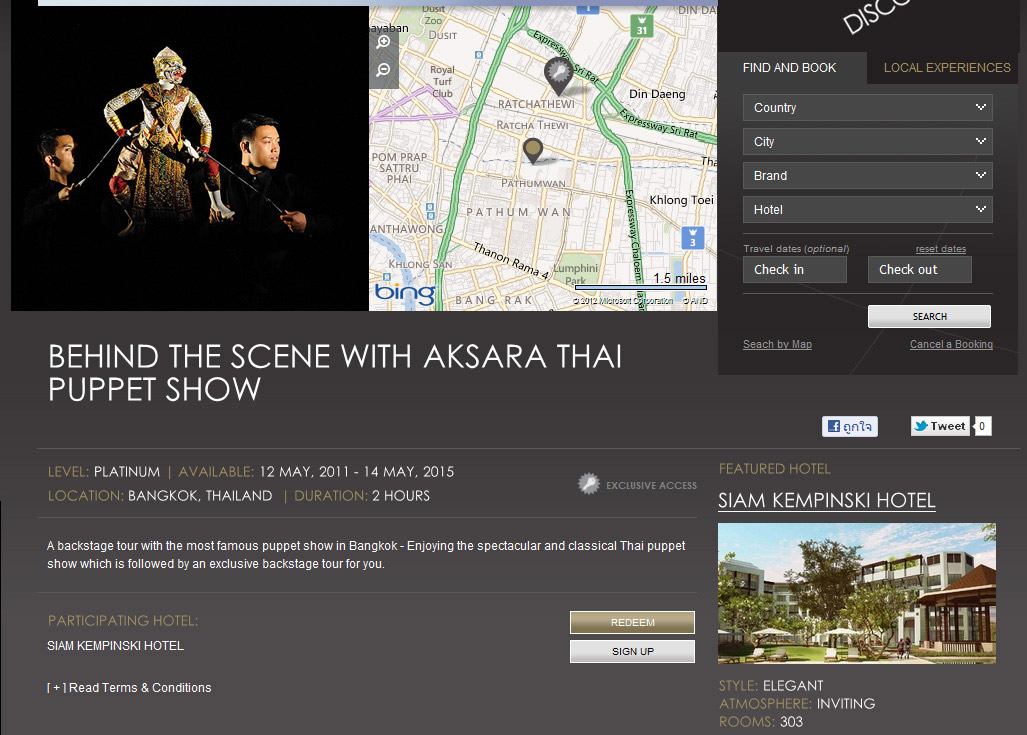
Task: Open the City dropdown
Action: pos(867,141)
